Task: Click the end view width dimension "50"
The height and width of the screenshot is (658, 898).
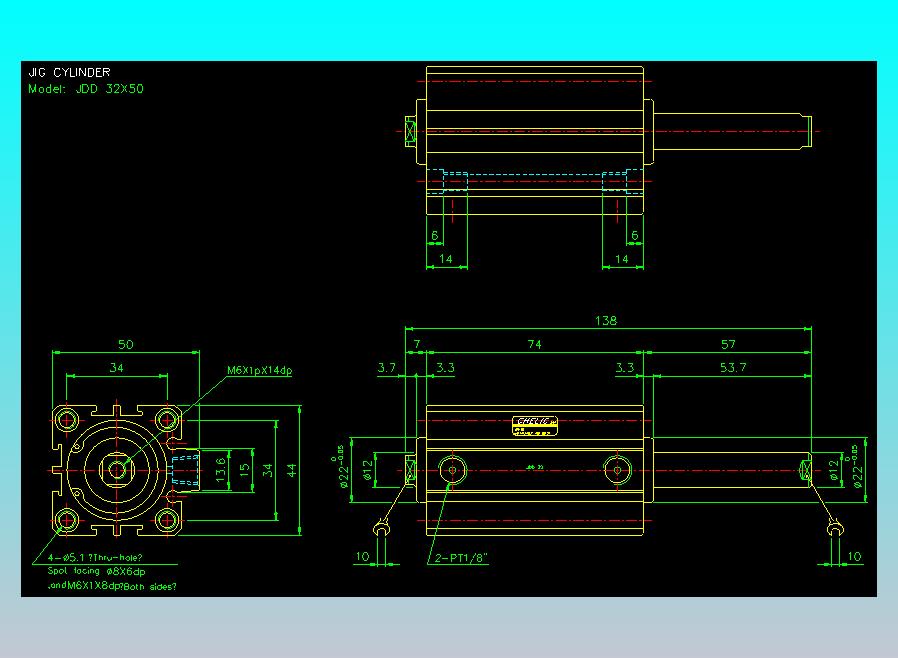Action: click(x=125, y=344)
